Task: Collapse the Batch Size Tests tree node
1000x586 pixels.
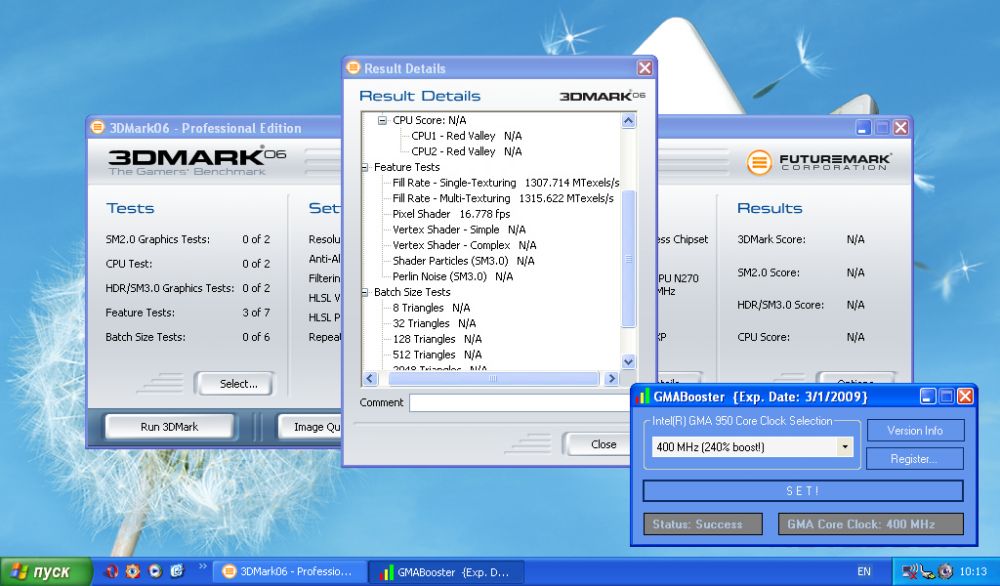Action: tap(365, 292)
